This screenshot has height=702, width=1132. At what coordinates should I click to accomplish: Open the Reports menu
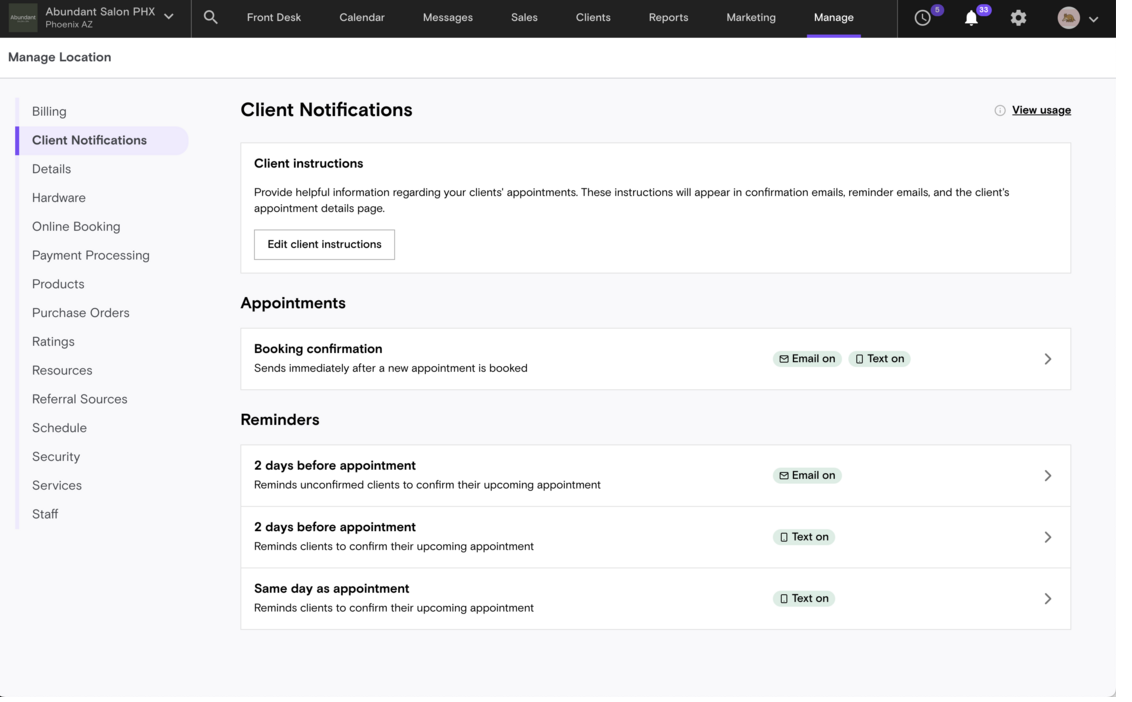point(668,18)
